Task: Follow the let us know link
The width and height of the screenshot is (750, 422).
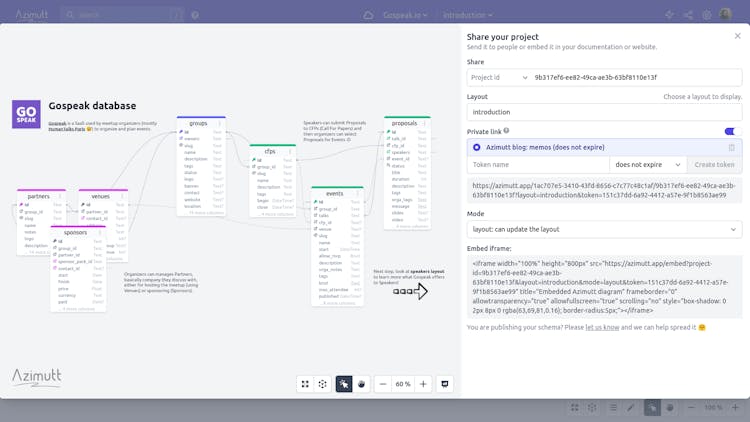Action: tap(602, 327)
